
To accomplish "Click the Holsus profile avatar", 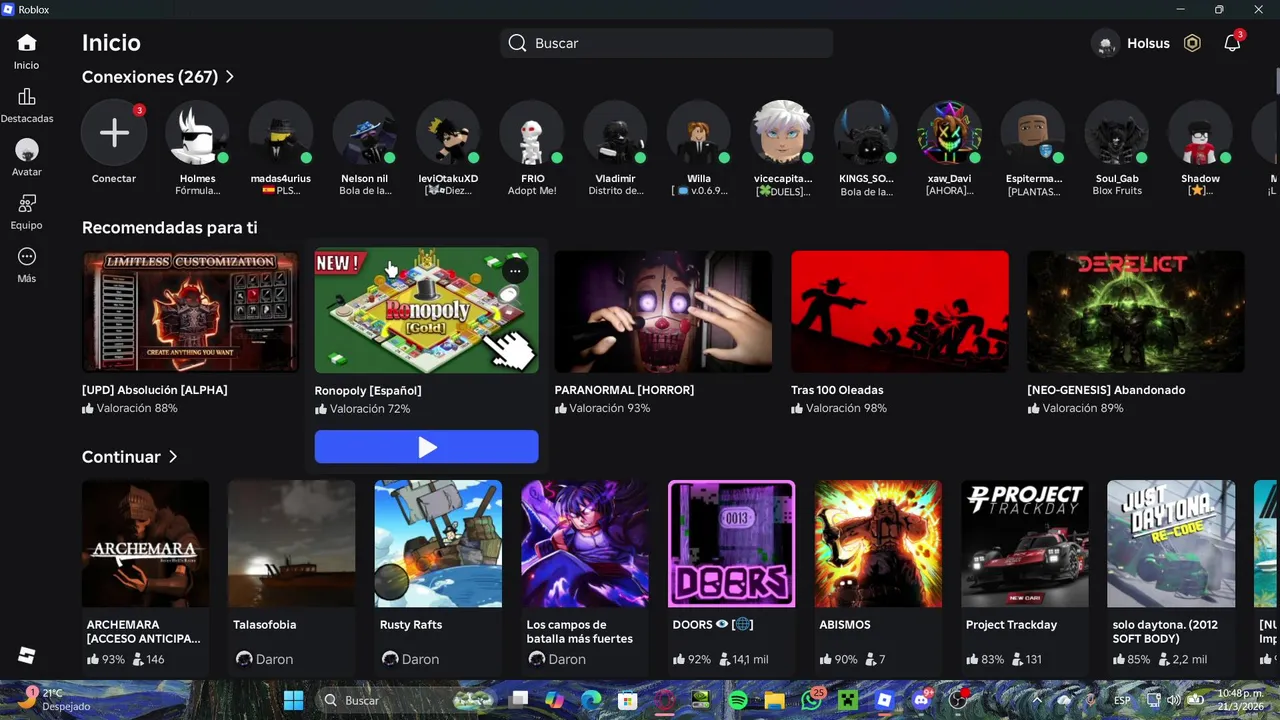I will tap(1105, 43).
